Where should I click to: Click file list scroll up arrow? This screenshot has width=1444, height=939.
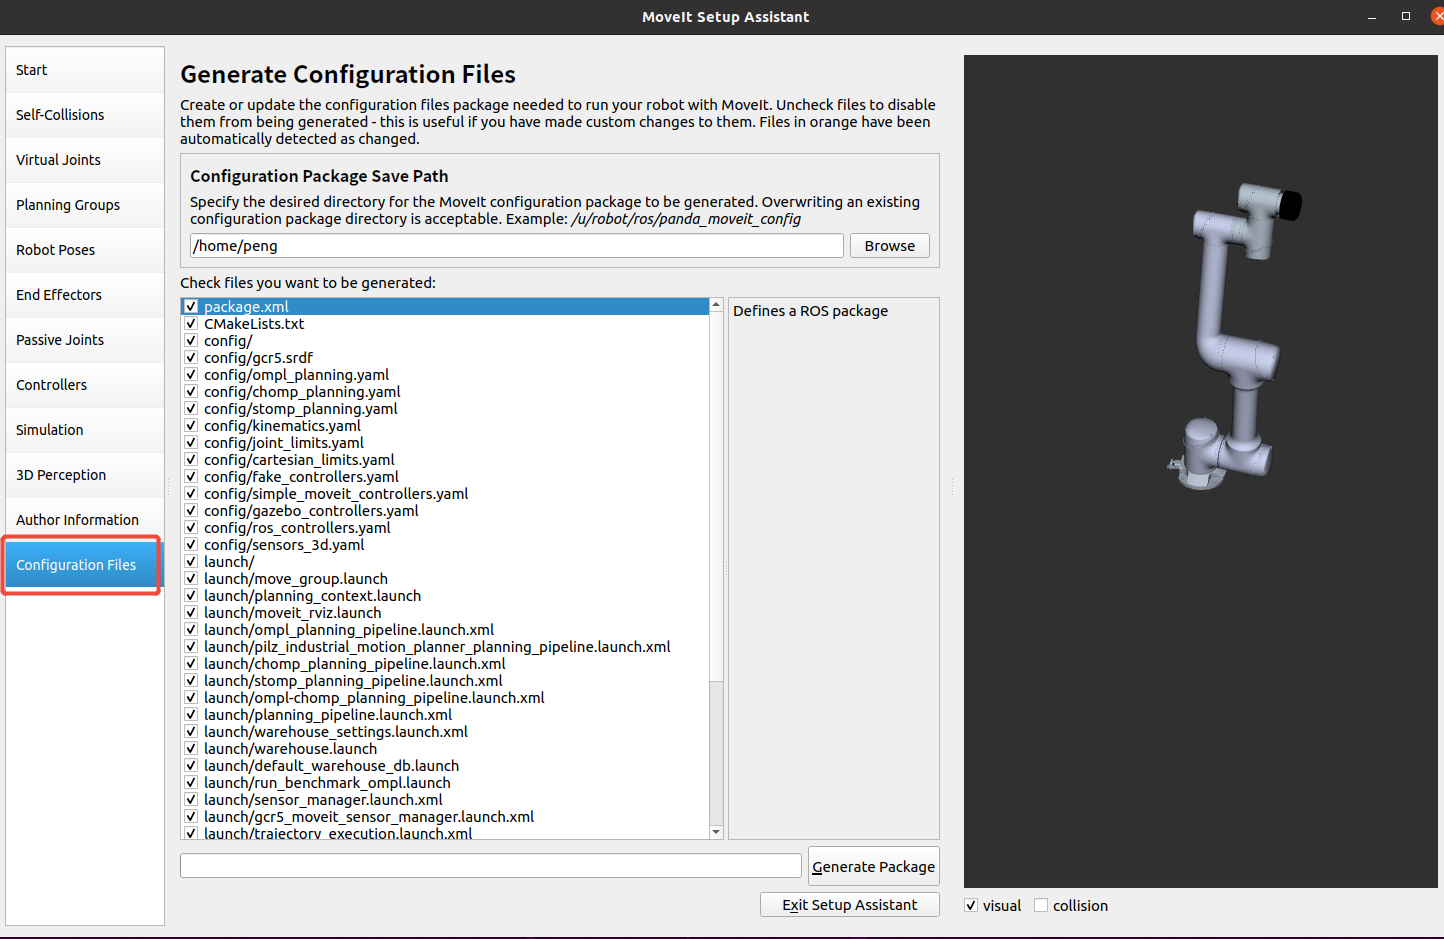pos(716,305)
